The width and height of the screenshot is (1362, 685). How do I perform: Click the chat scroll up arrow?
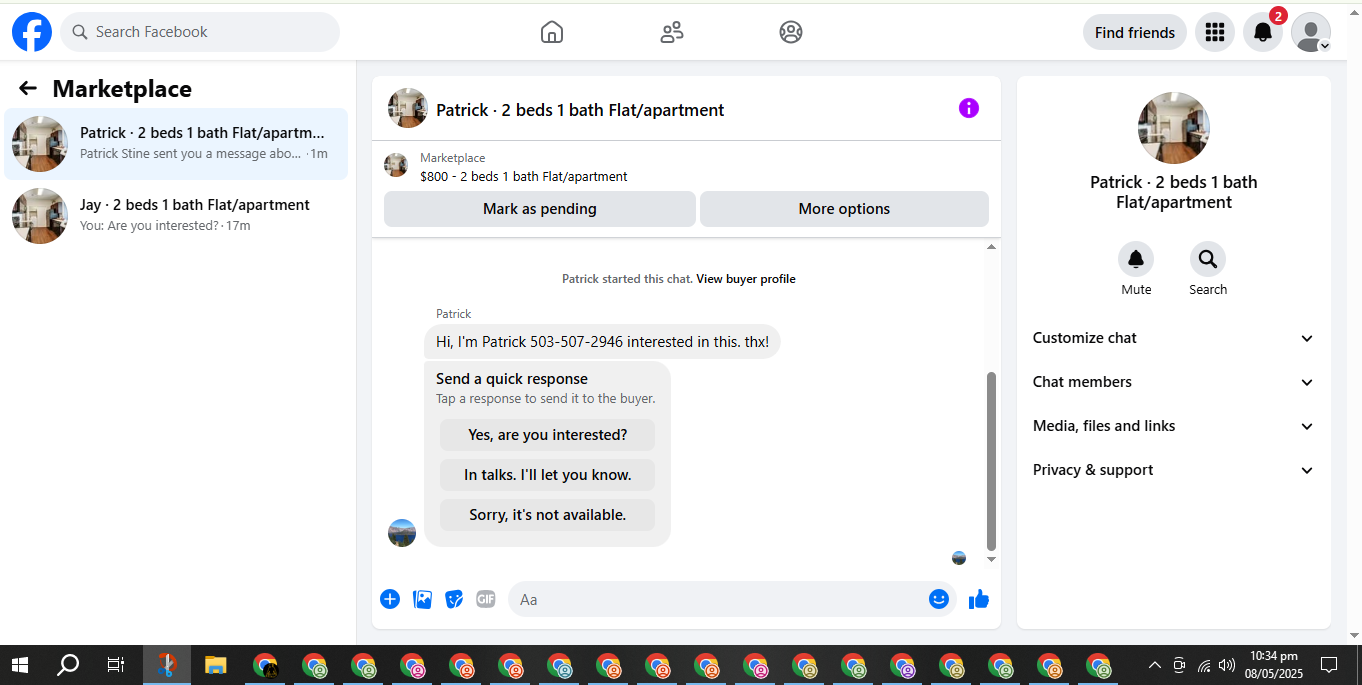pyautogui.click(x=992, y=247)
